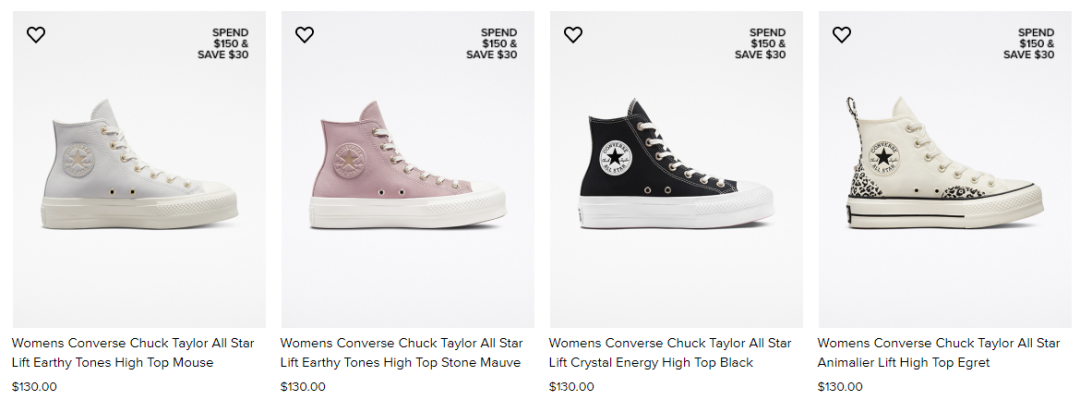
Task: View the pink Stone Mauve sneaker photo
Action: coord(408,169)
